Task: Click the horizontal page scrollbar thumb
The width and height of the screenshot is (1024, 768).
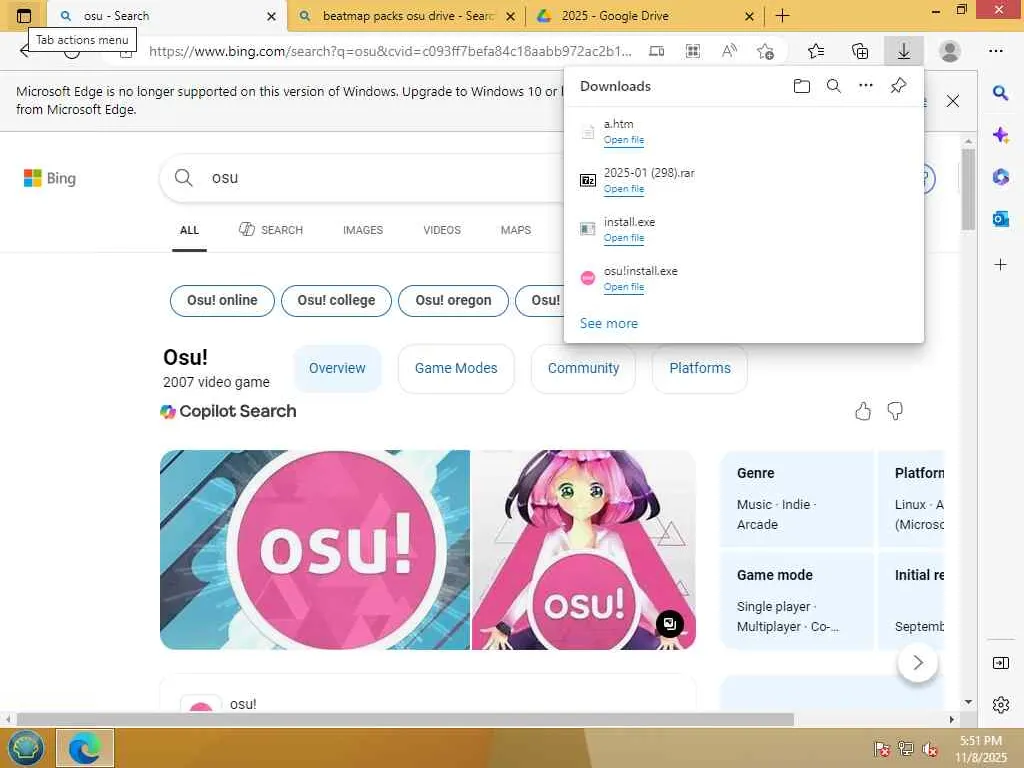Action: tap(405, 719)
